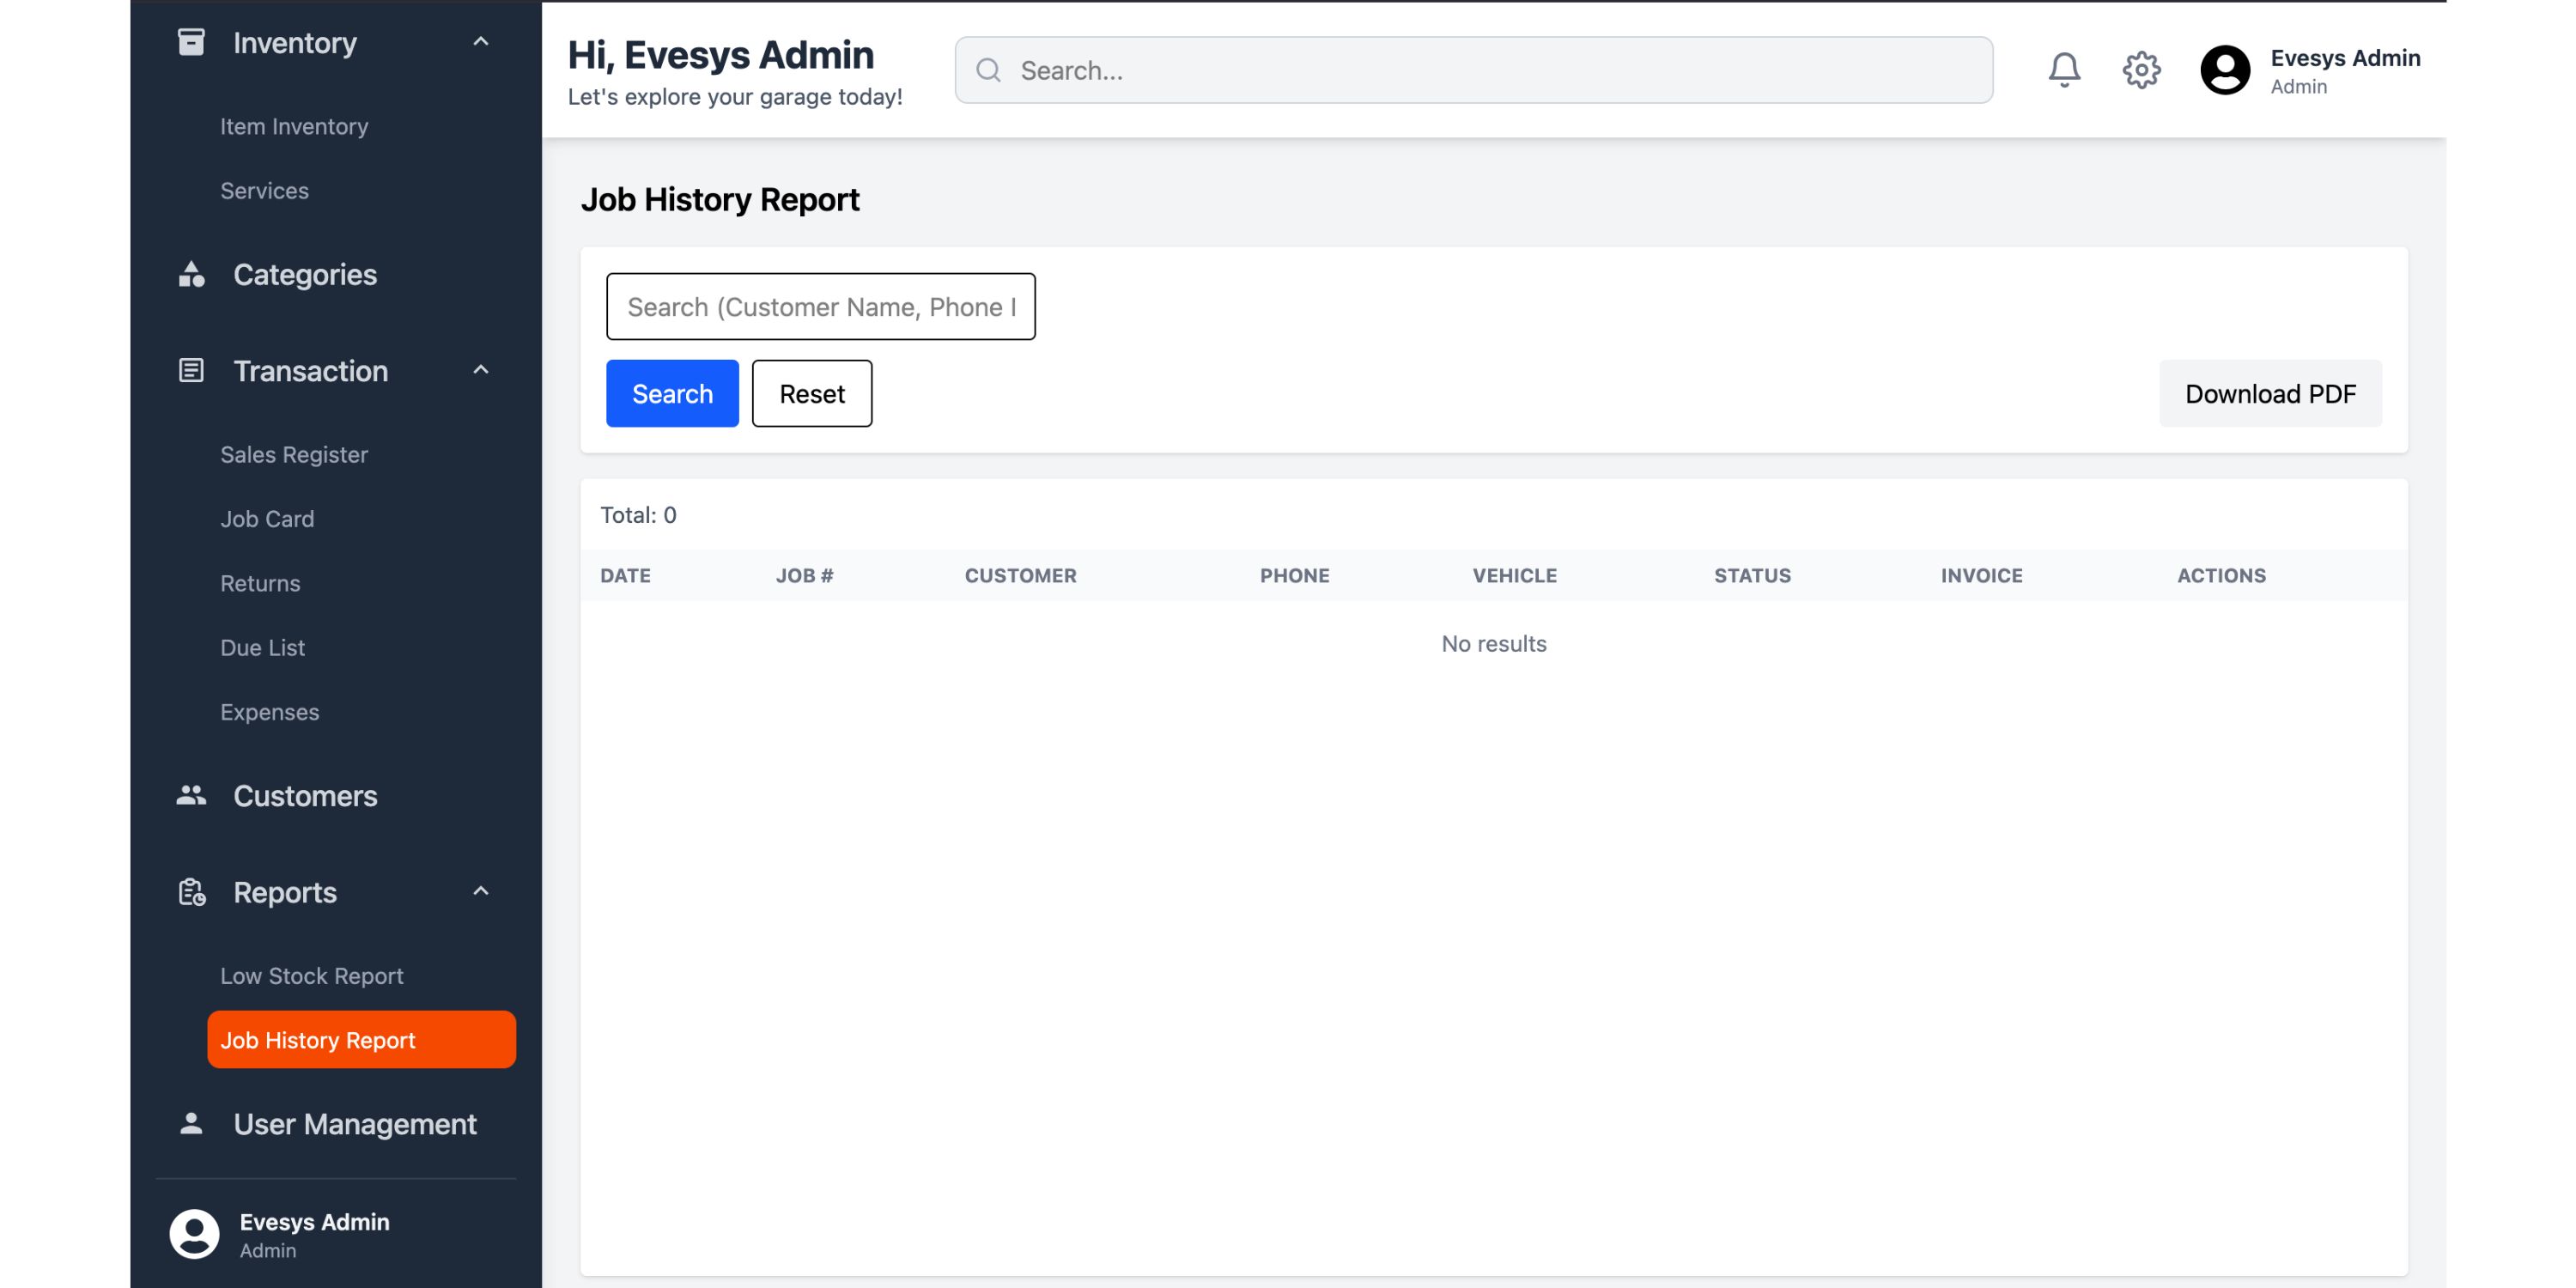Click the top global Search bar

pyautogui.click(x=1473, y=71)
